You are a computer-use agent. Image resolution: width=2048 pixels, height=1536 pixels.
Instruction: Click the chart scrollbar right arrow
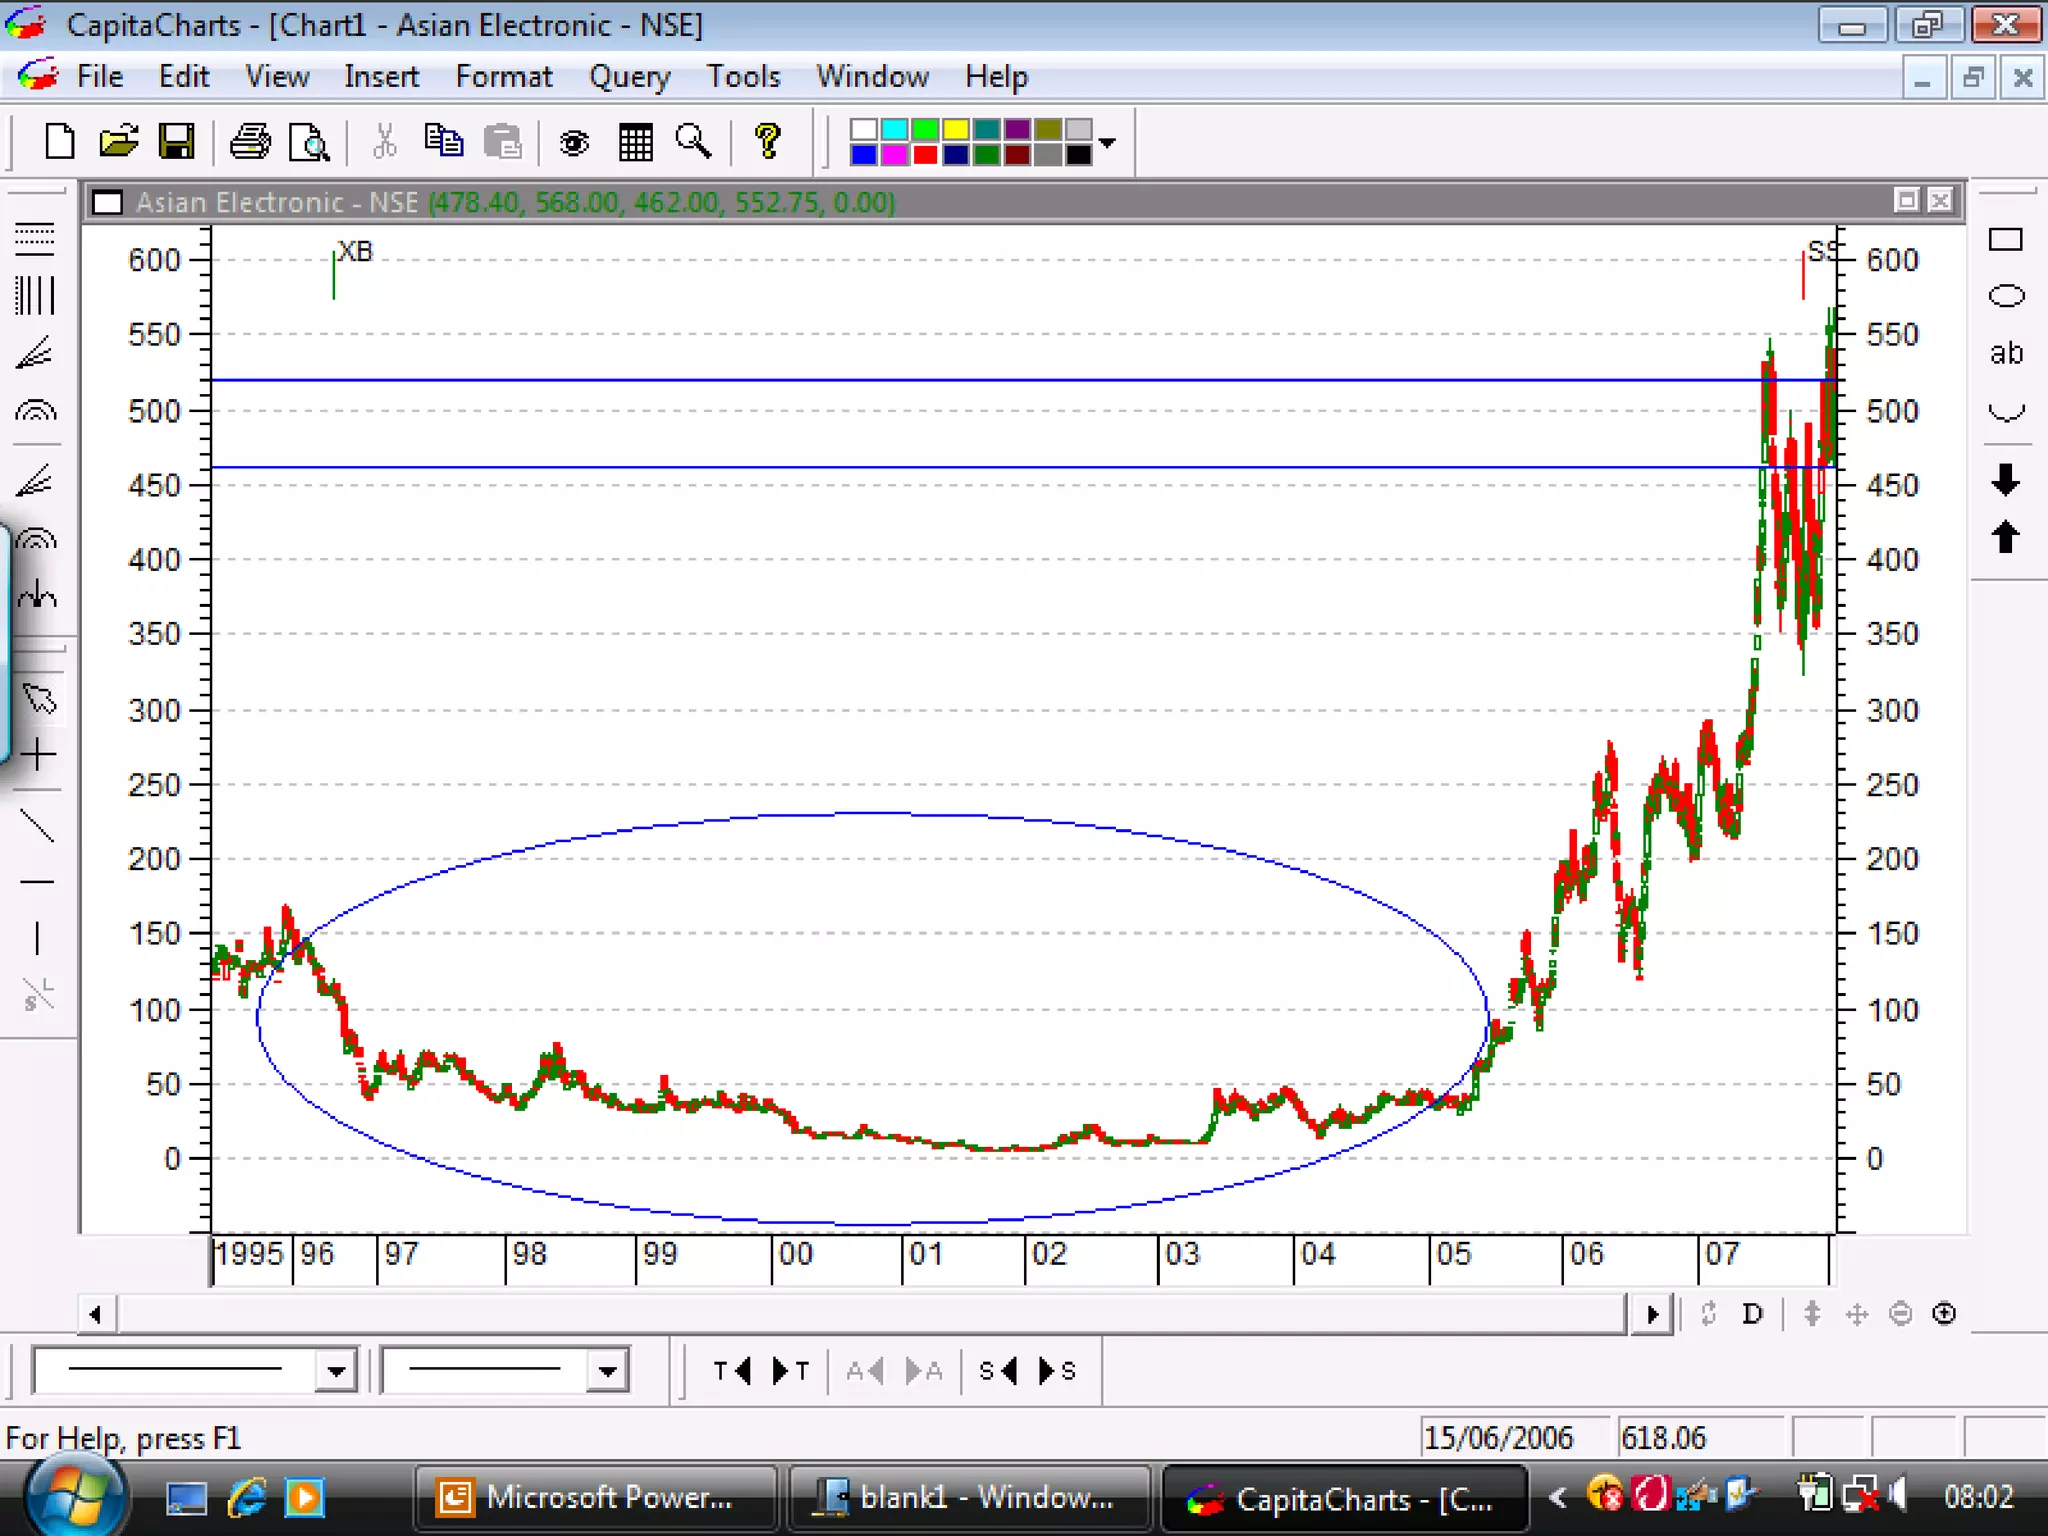(1652, 1314)
